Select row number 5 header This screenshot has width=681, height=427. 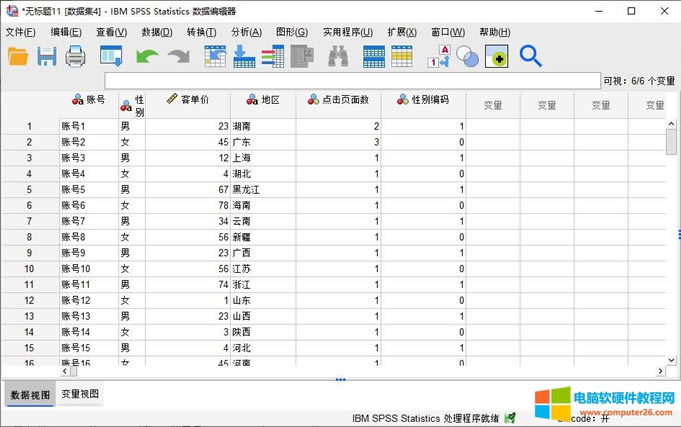[29, 189]
